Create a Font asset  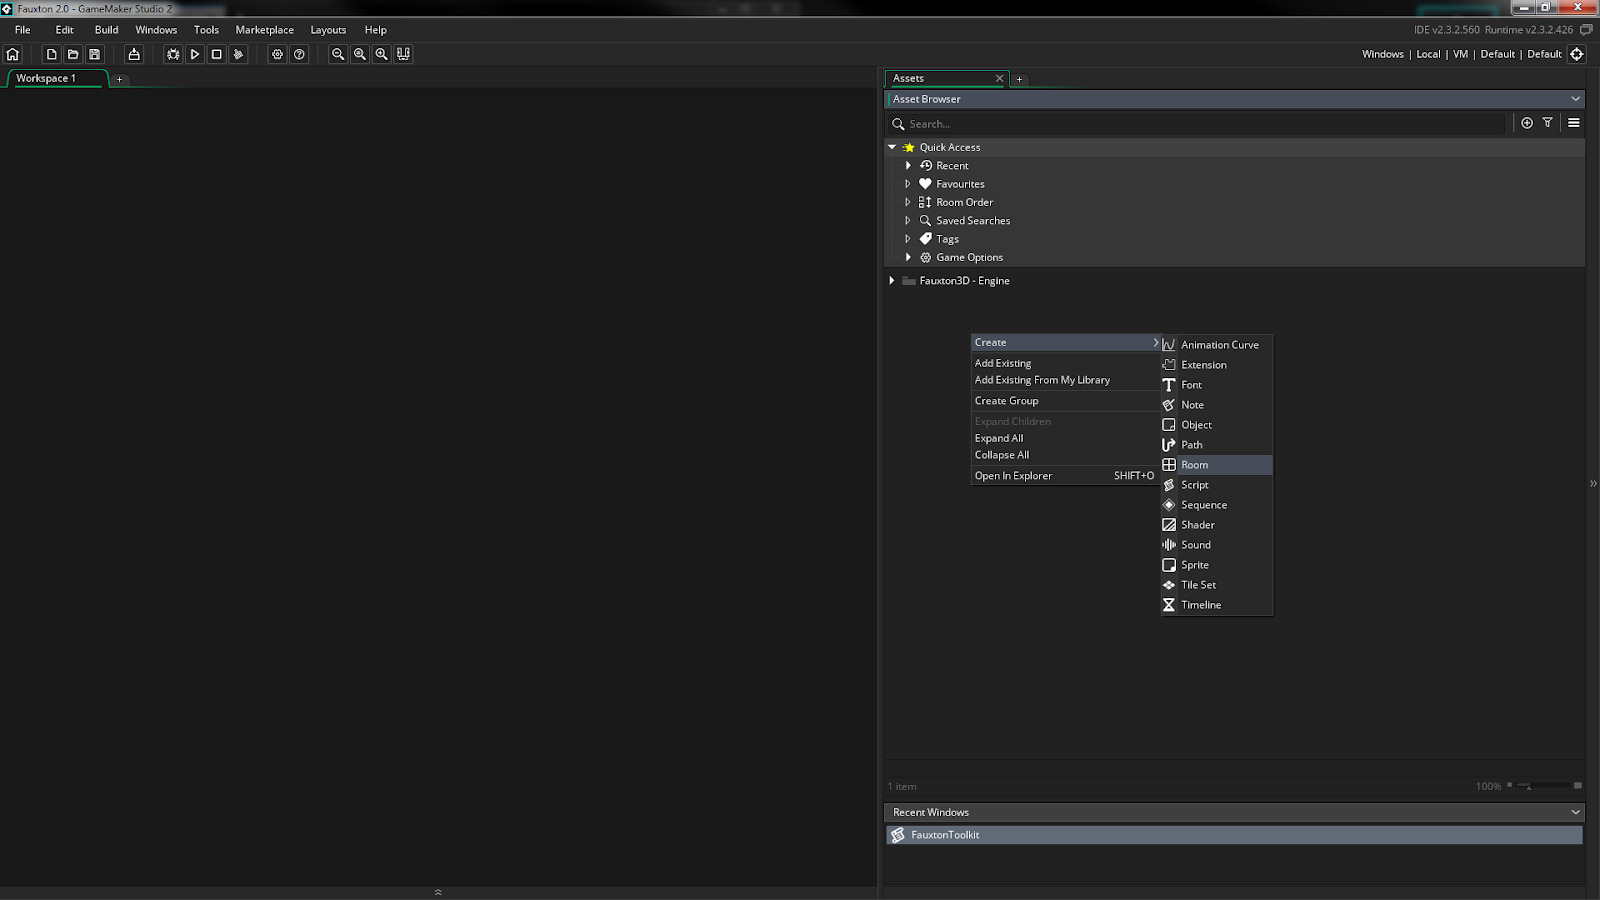pos(1217,385)
